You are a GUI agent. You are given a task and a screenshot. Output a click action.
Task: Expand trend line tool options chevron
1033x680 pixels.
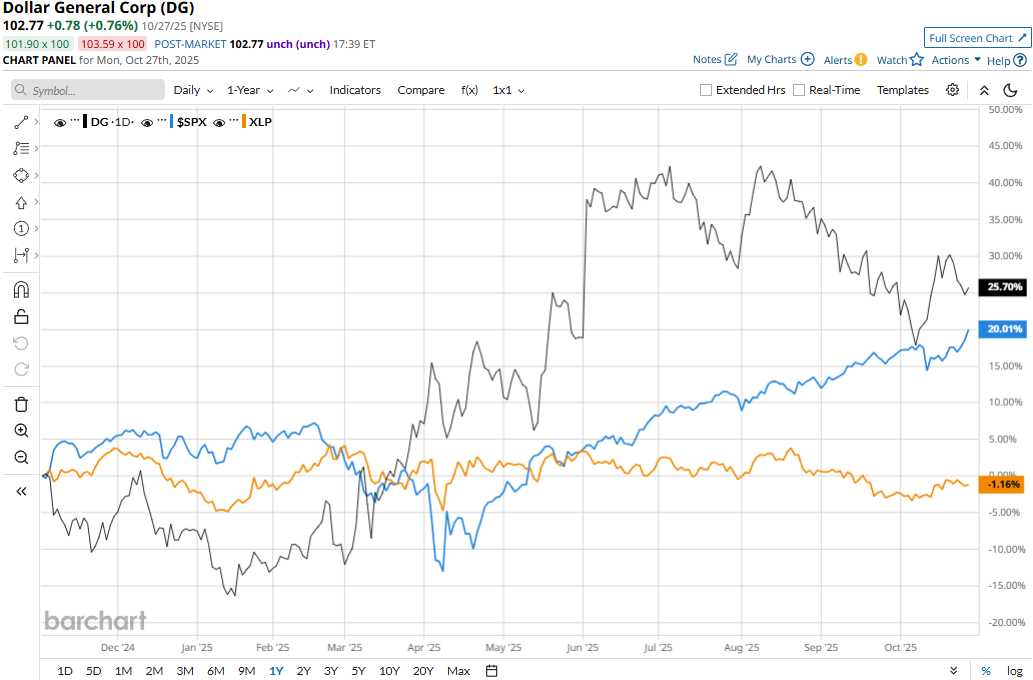(x=36, y=122)
